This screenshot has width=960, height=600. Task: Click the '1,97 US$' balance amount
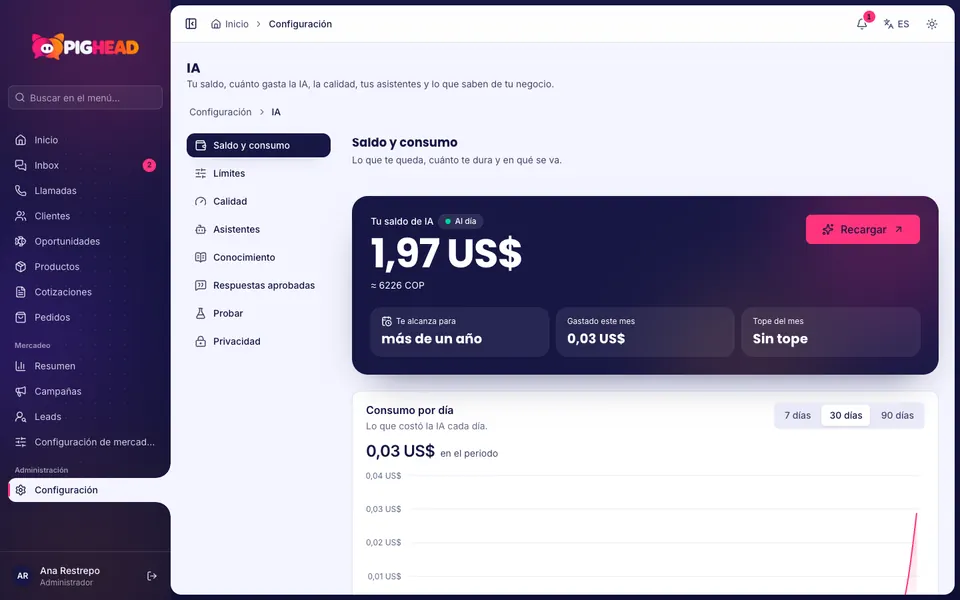(446, 253)
